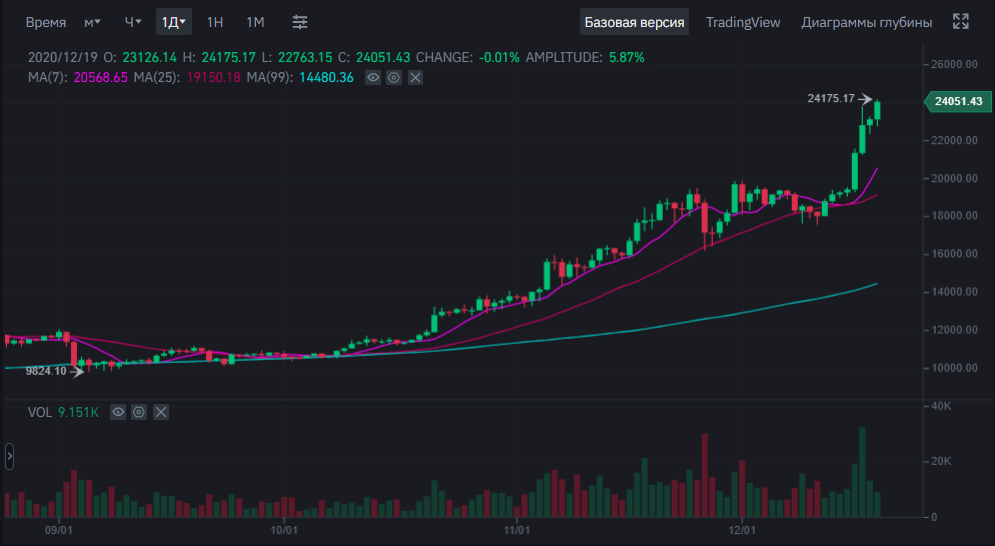
Task: Click the 40K volume axis label
Action: tap(941, 406)
